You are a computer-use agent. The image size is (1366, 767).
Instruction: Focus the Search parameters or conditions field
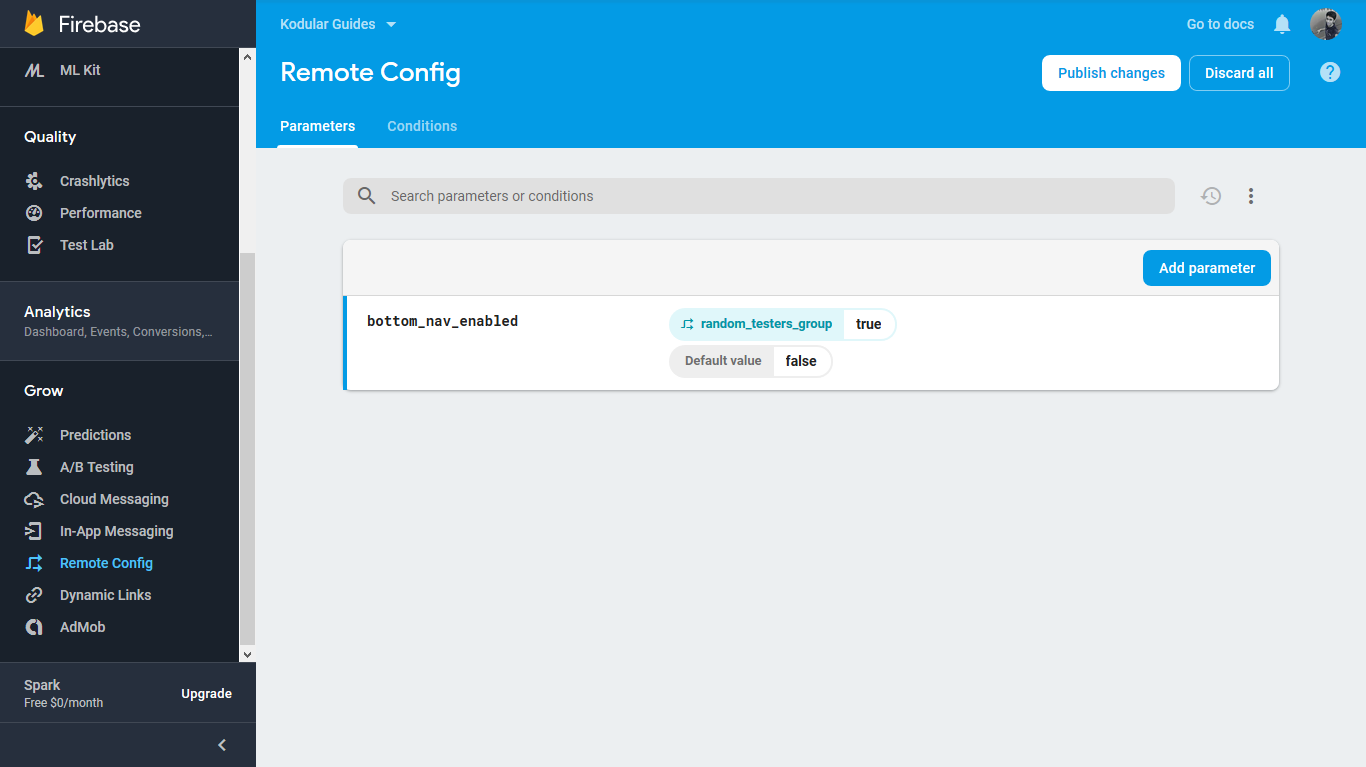759,196
